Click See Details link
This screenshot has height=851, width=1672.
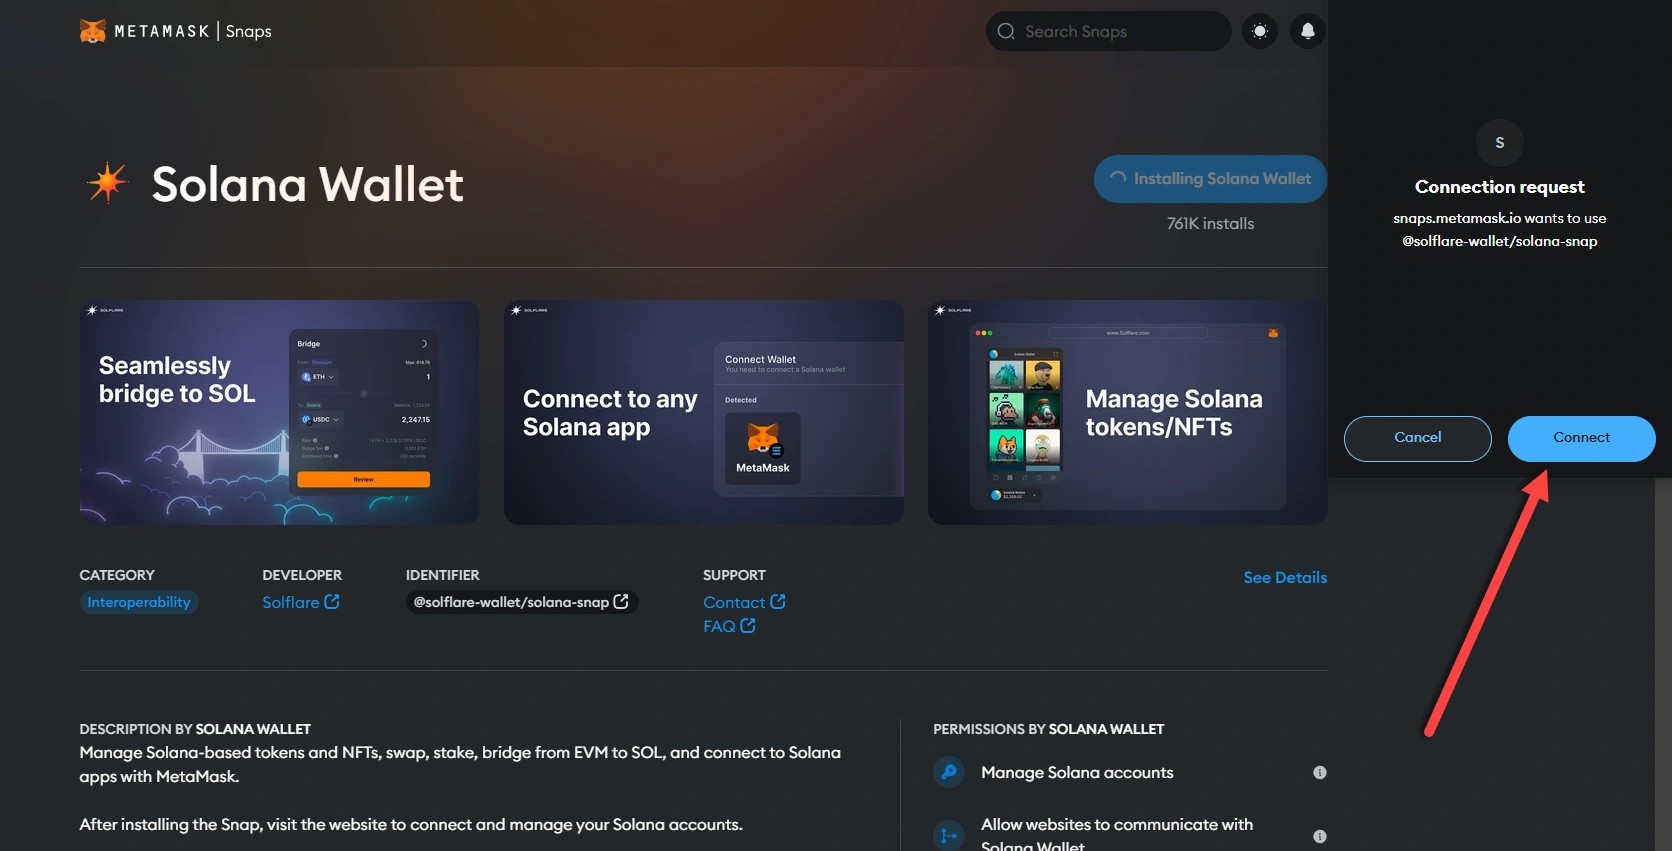(x=1285, y=577)
